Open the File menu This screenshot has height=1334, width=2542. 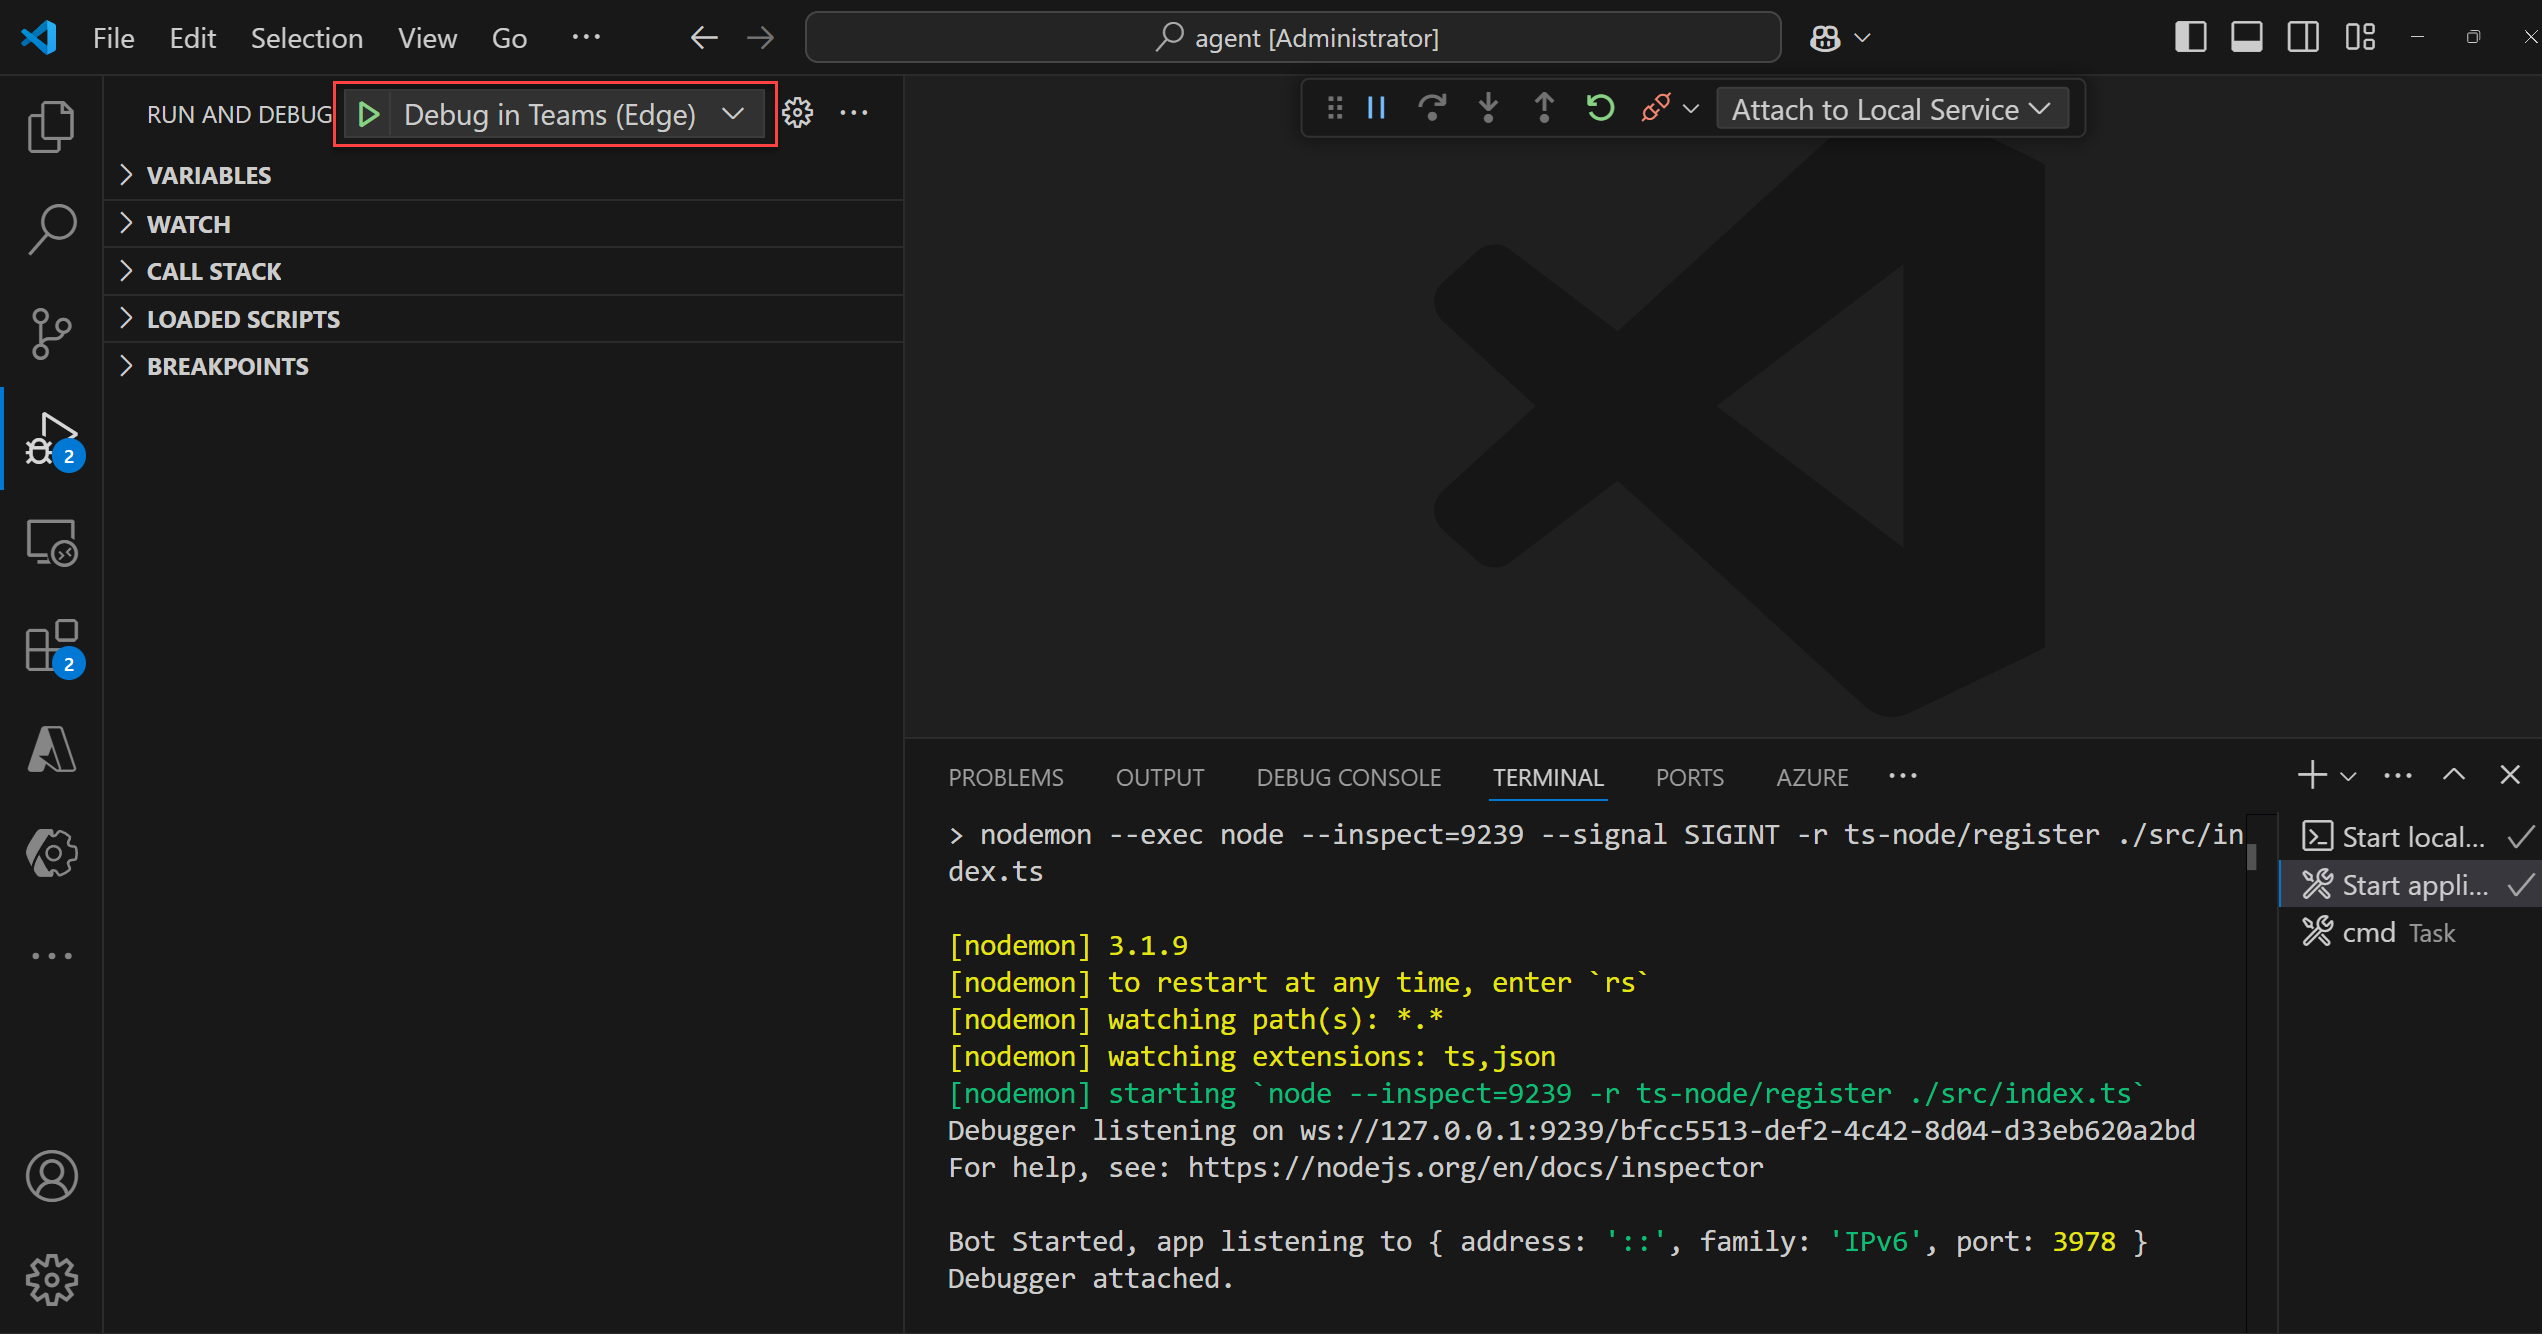point(114,38)
